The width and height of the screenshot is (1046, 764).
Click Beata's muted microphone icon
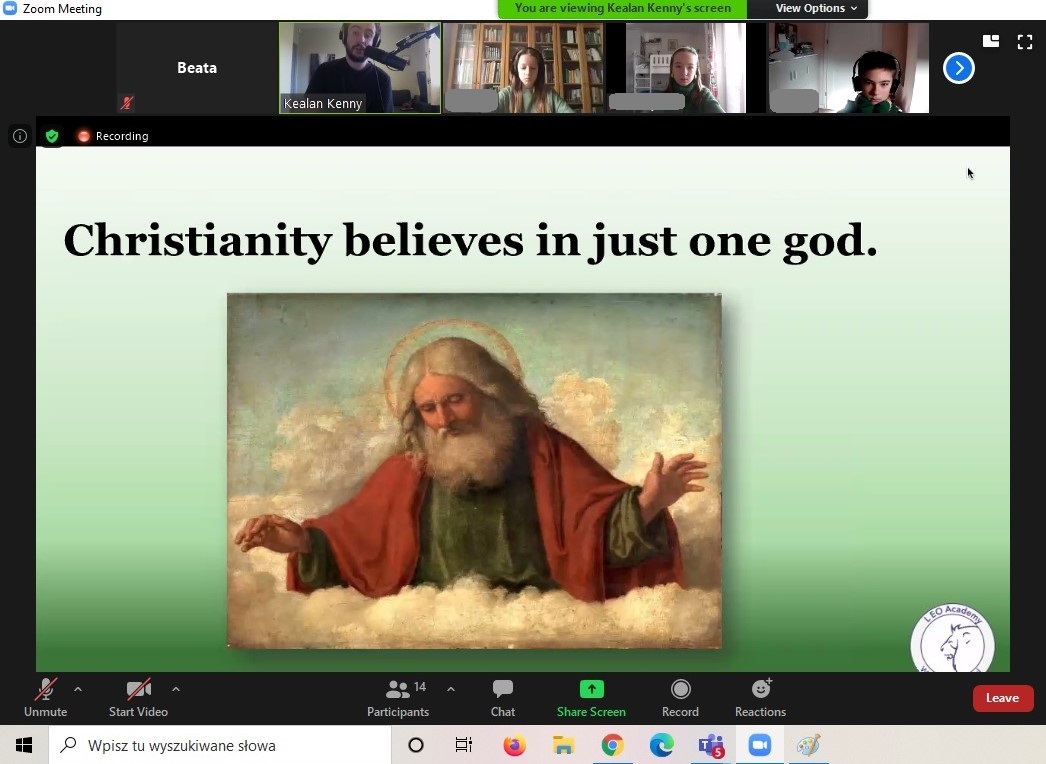tap(127, 103)
